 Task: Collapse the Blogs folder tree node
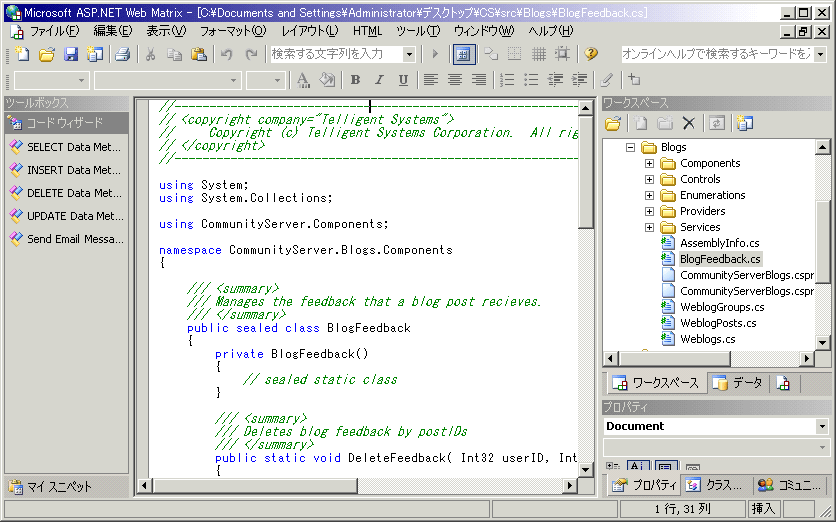pos(630,148)
